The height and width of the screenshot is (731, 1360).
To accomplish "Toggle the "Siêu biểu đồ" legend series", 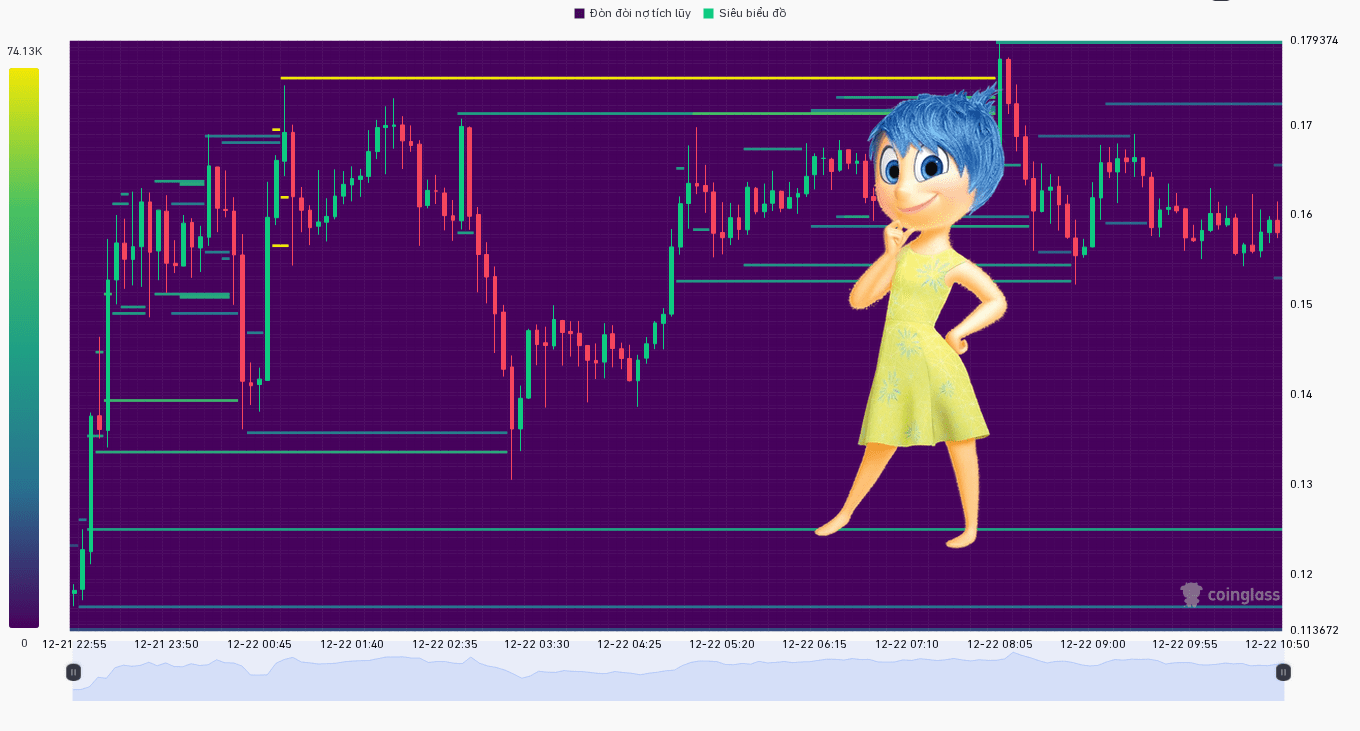I will point(745,13).
